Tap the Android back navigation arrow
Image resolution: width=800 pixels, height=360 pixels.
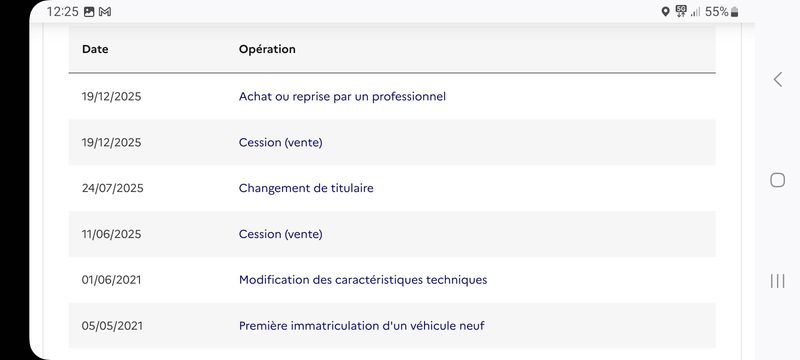click(x=778, y=80)
